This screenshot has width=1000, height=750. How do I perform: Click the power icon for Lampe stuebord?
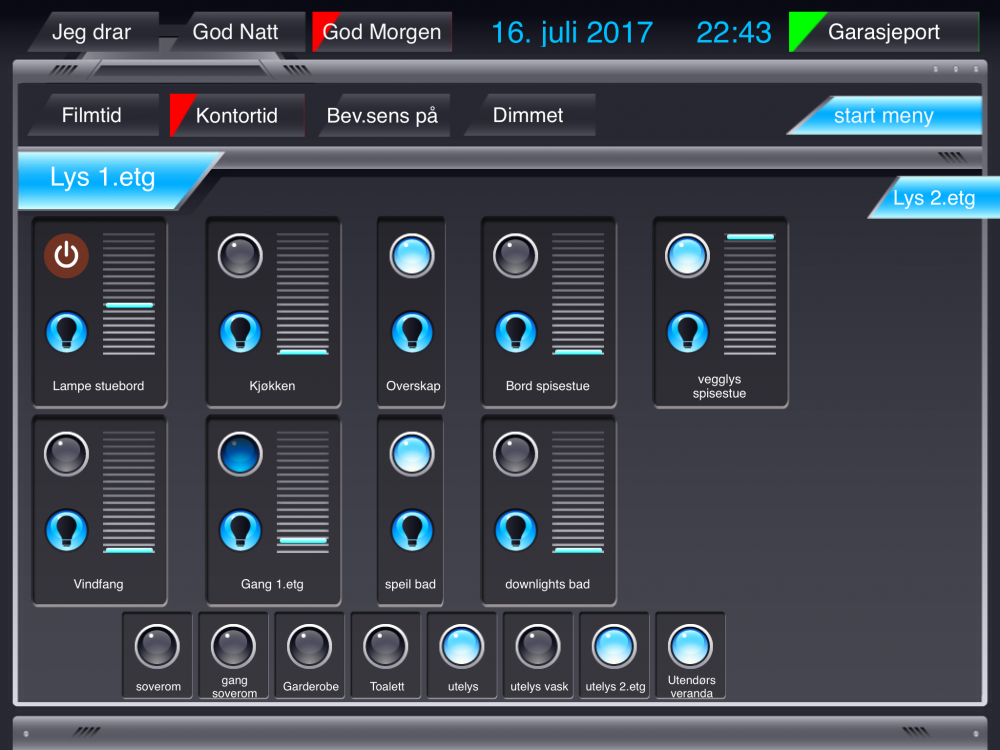pyautogui.click(x=66, y=256)
